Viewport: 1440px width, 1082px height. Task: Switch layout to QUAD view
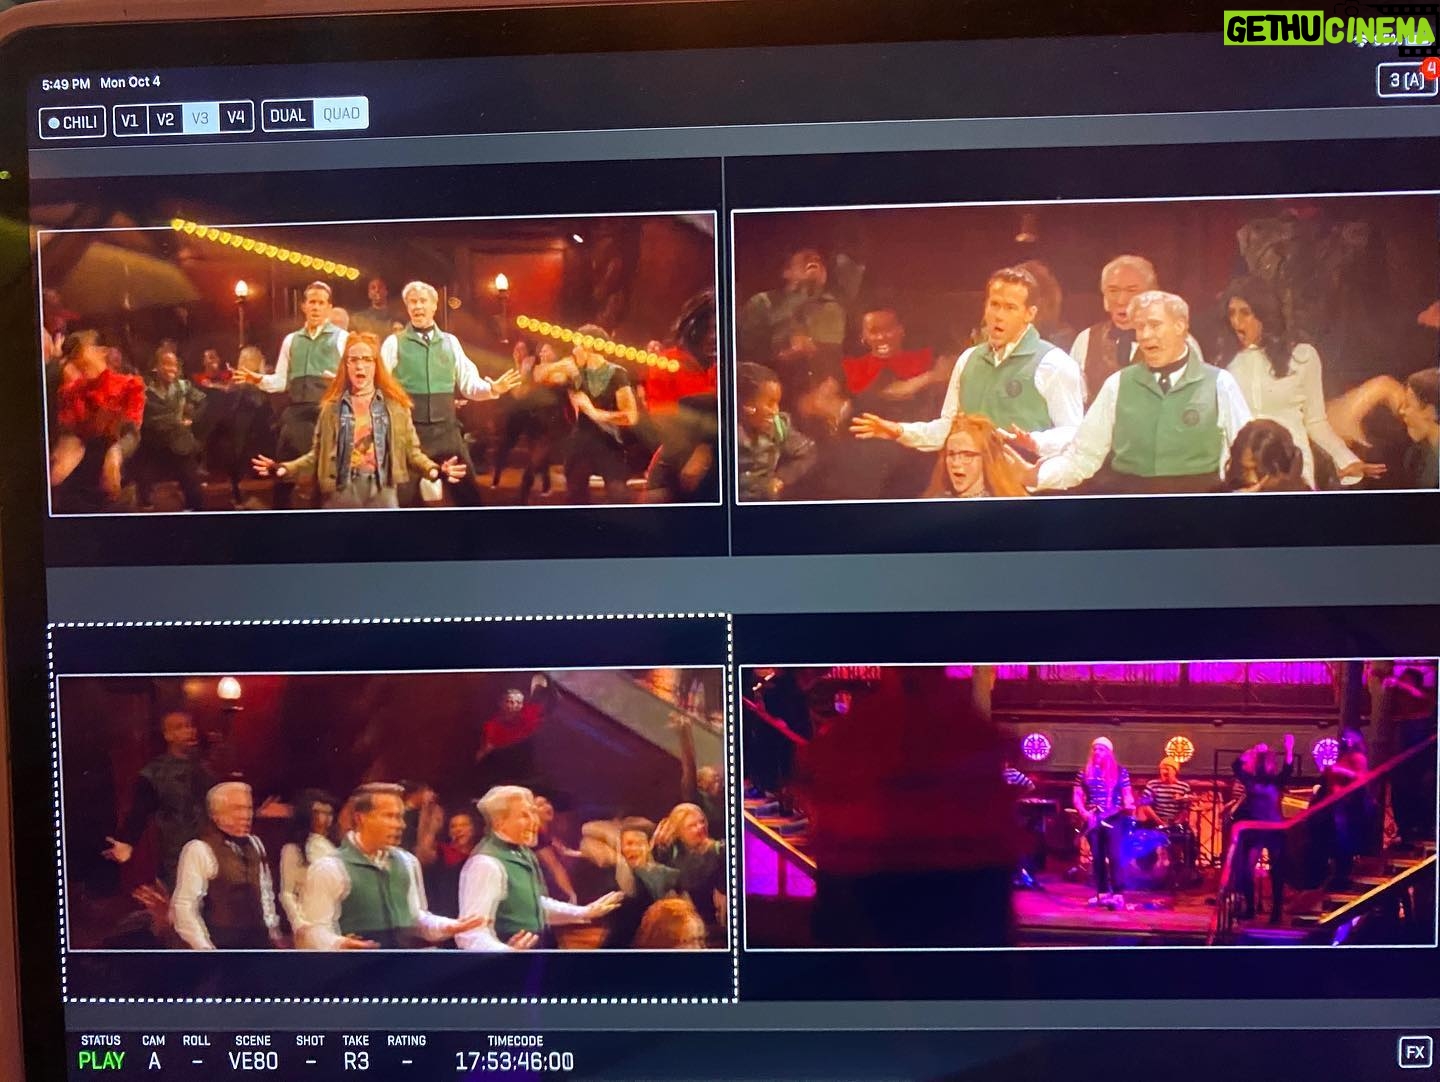click(x=341, y=114)
